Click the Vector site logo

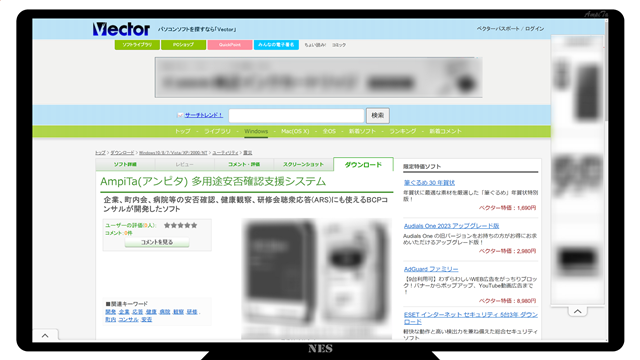point(121,29)
